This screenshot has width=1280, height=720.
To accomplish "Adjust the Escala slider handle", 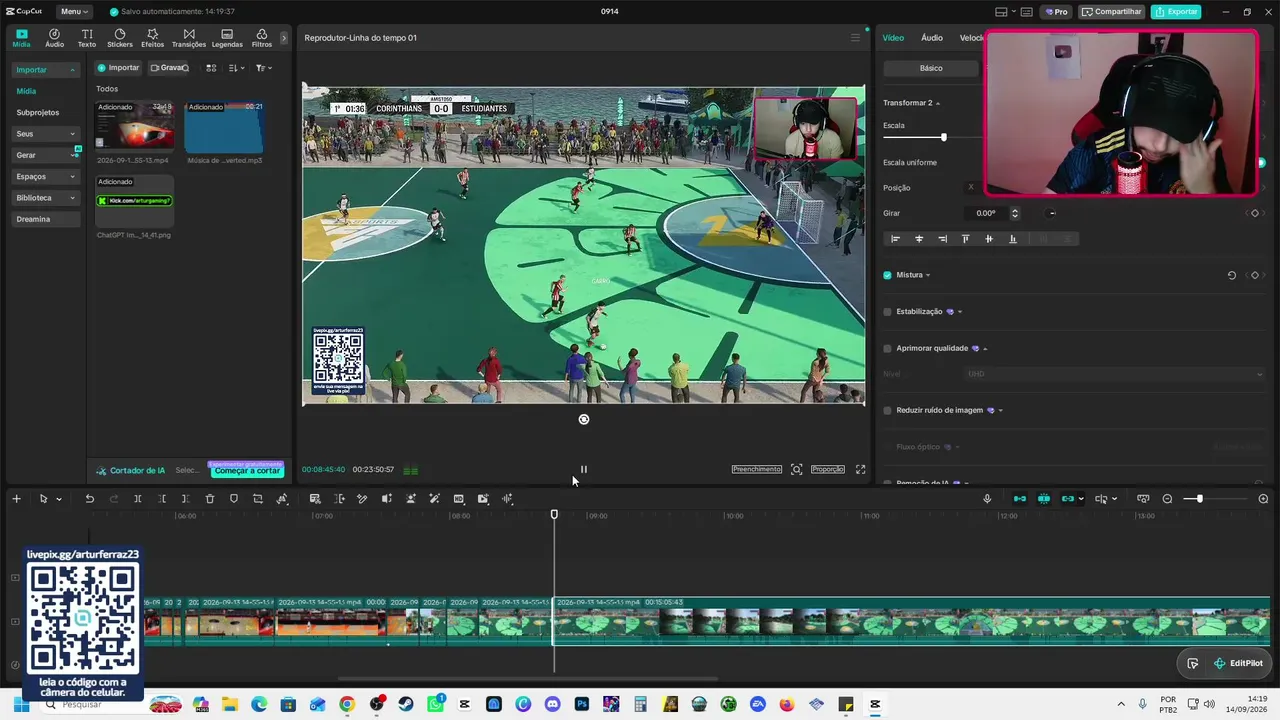I will point(943,137).
